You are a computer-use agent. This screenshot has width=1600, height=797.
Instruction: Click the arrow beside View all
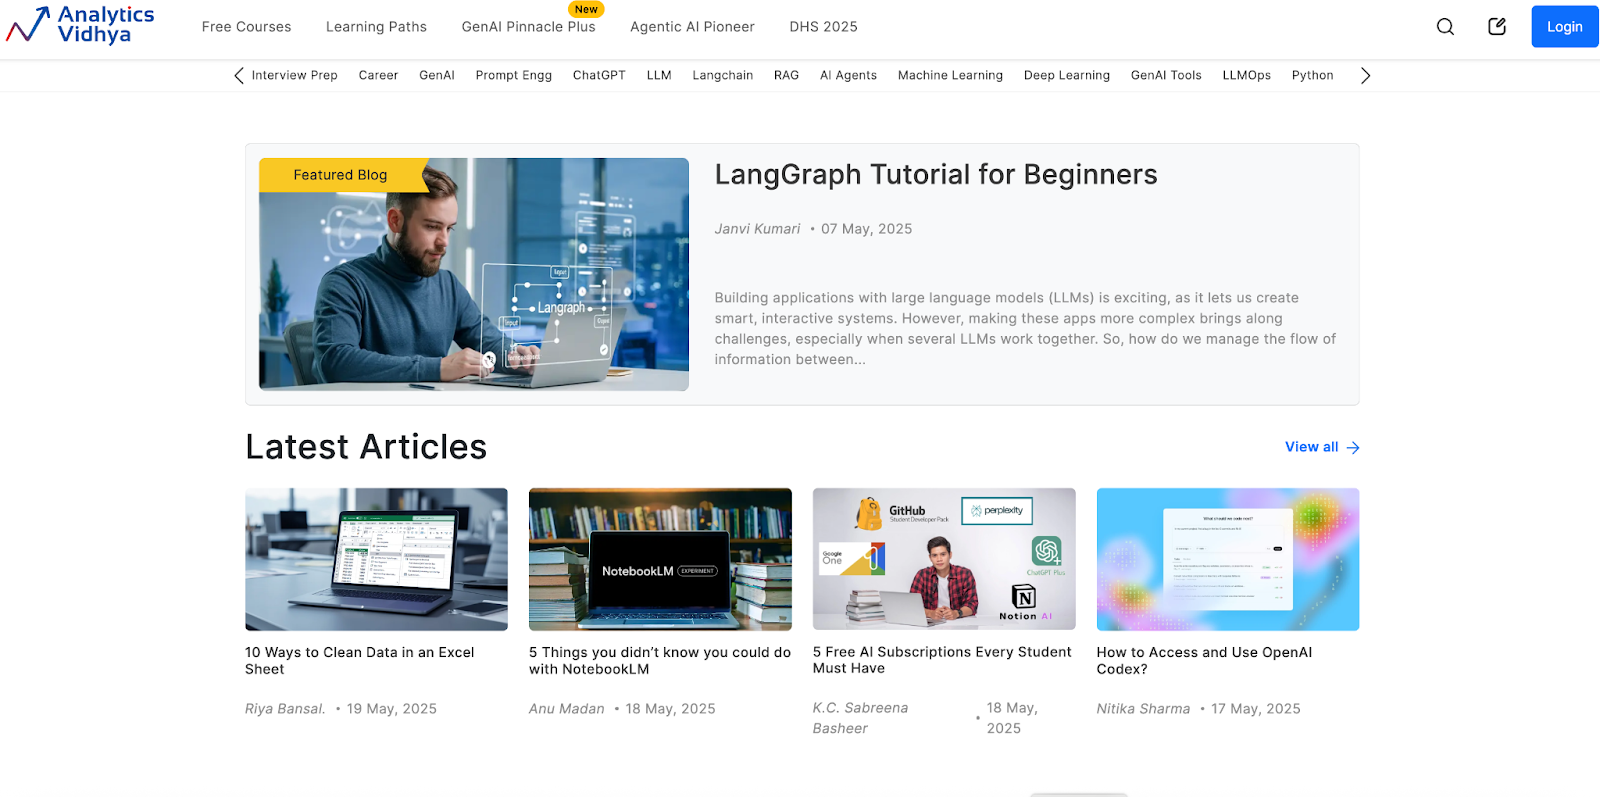(1353, 448)
